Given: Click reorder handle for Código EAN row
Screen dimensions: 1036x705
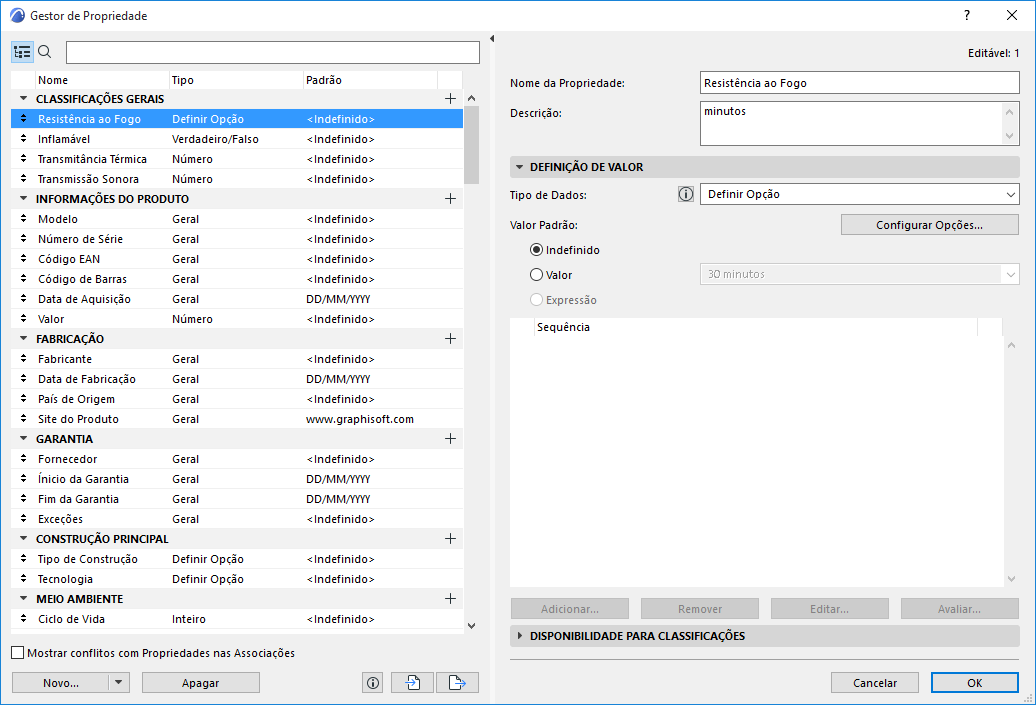Looking at the screenshot, I should pyautogui.click(x=24, y=259).
